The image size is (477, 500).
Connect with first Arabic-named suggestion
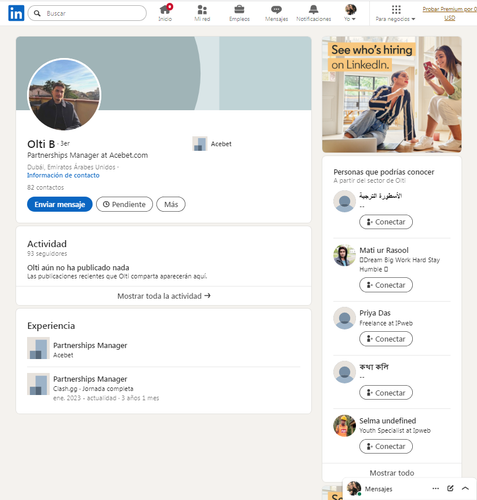pos(386,222)
